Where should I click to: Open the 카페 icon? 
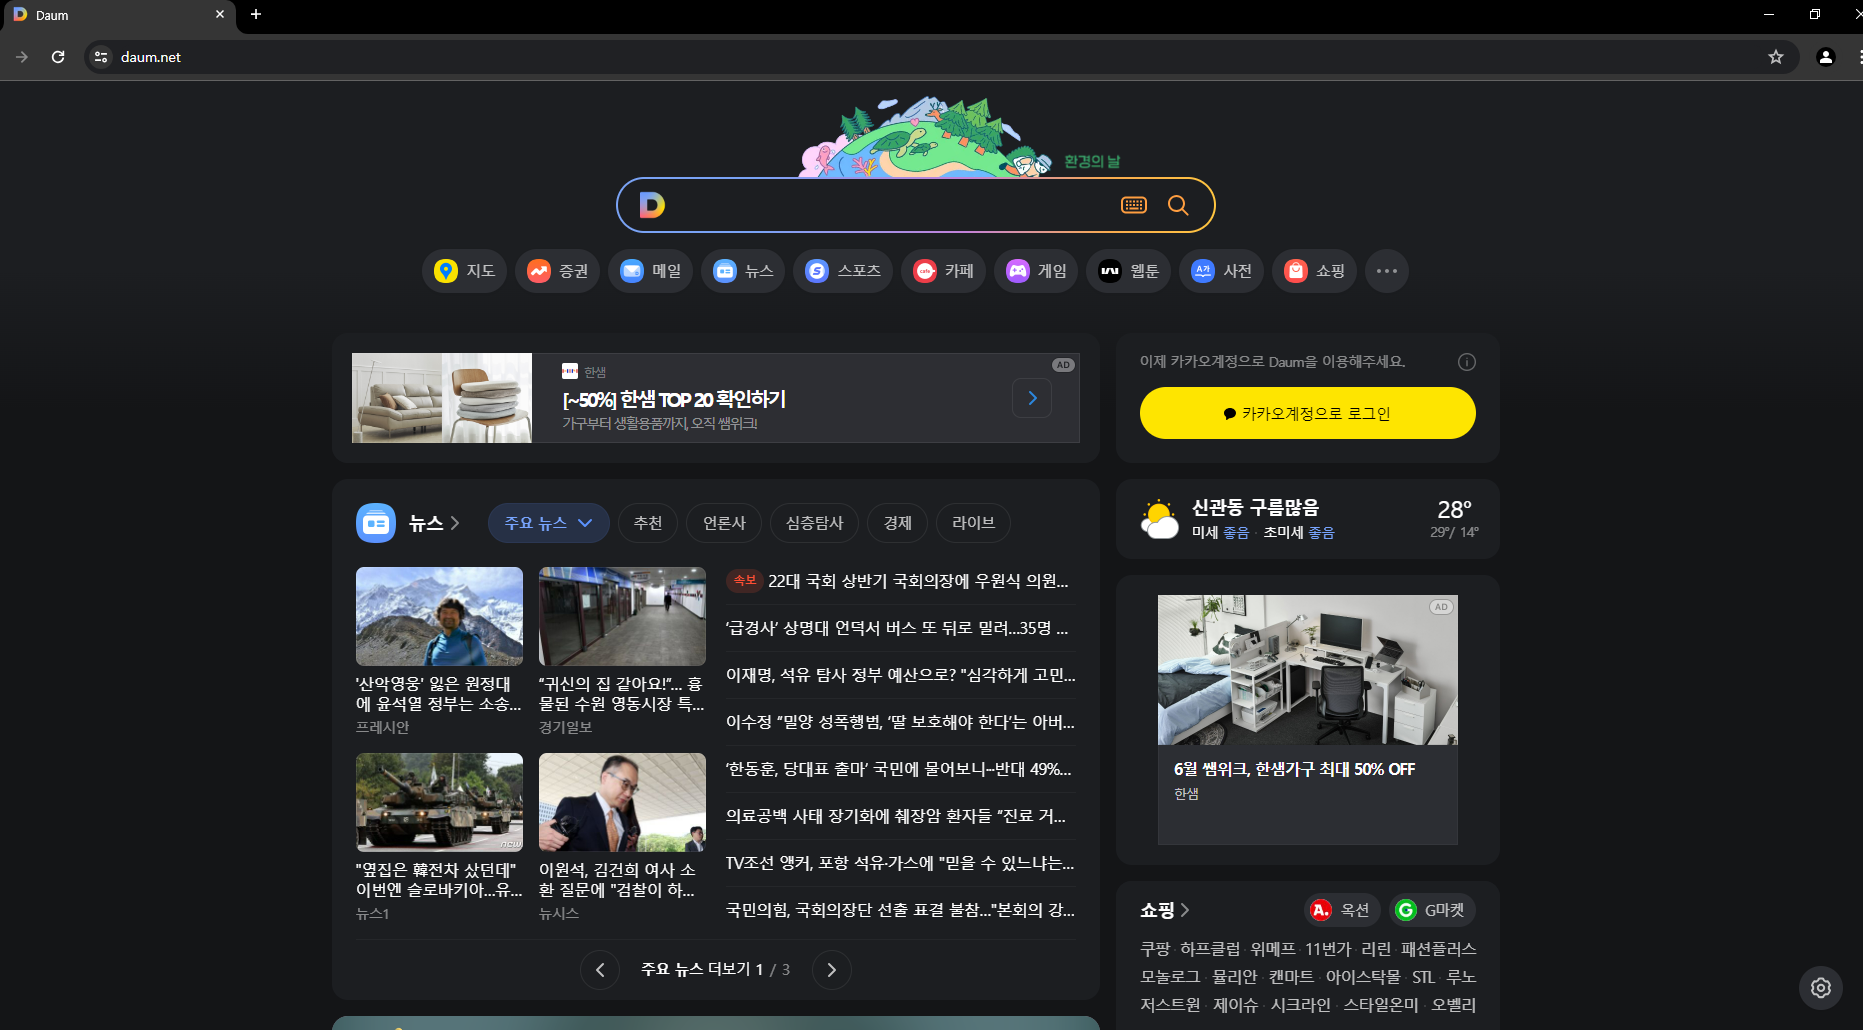tap(943, 271)
